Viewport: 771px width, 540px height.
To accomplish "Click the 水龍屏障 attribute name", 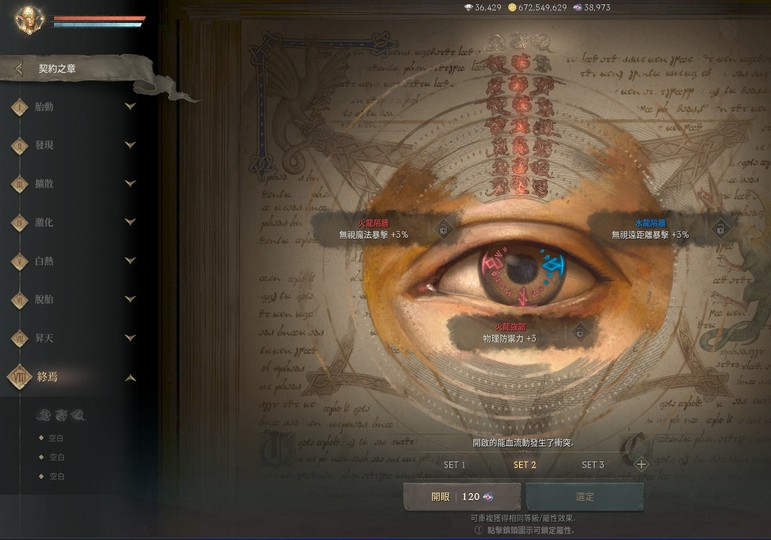I will (x=651, y=223).
